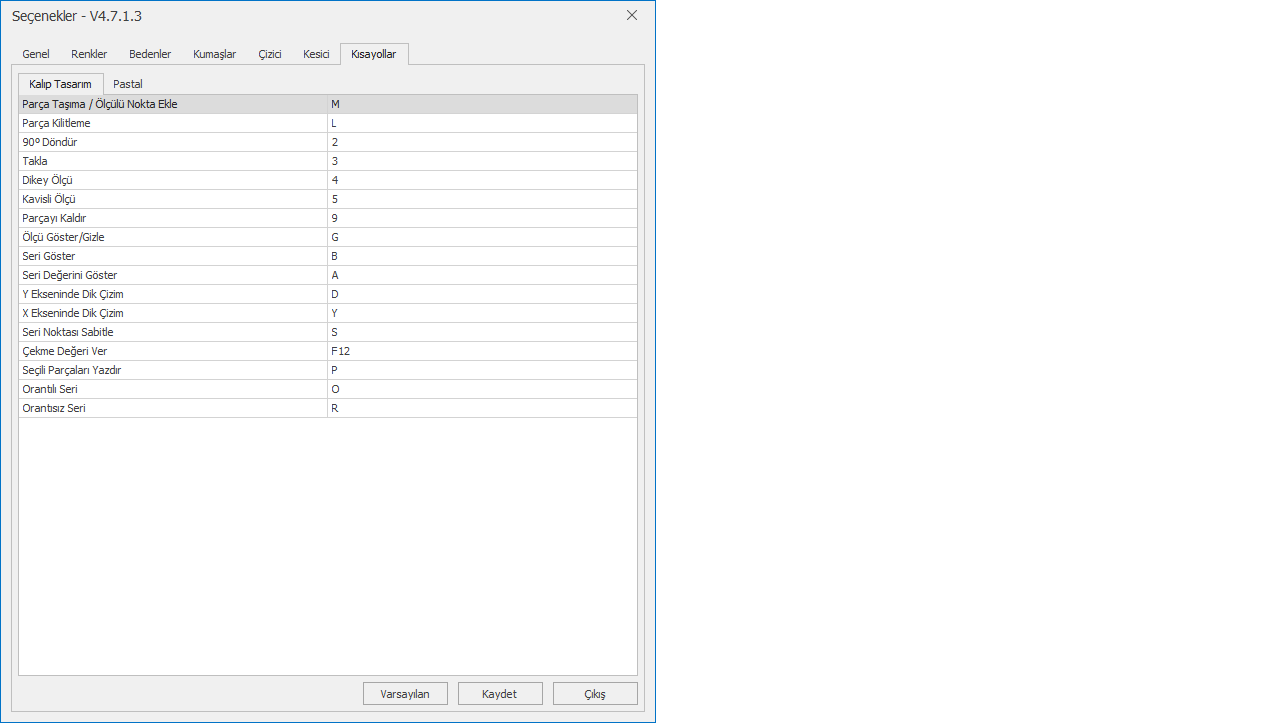
Task: Open the Çizici tab
Action: click(x=270, y=54)
